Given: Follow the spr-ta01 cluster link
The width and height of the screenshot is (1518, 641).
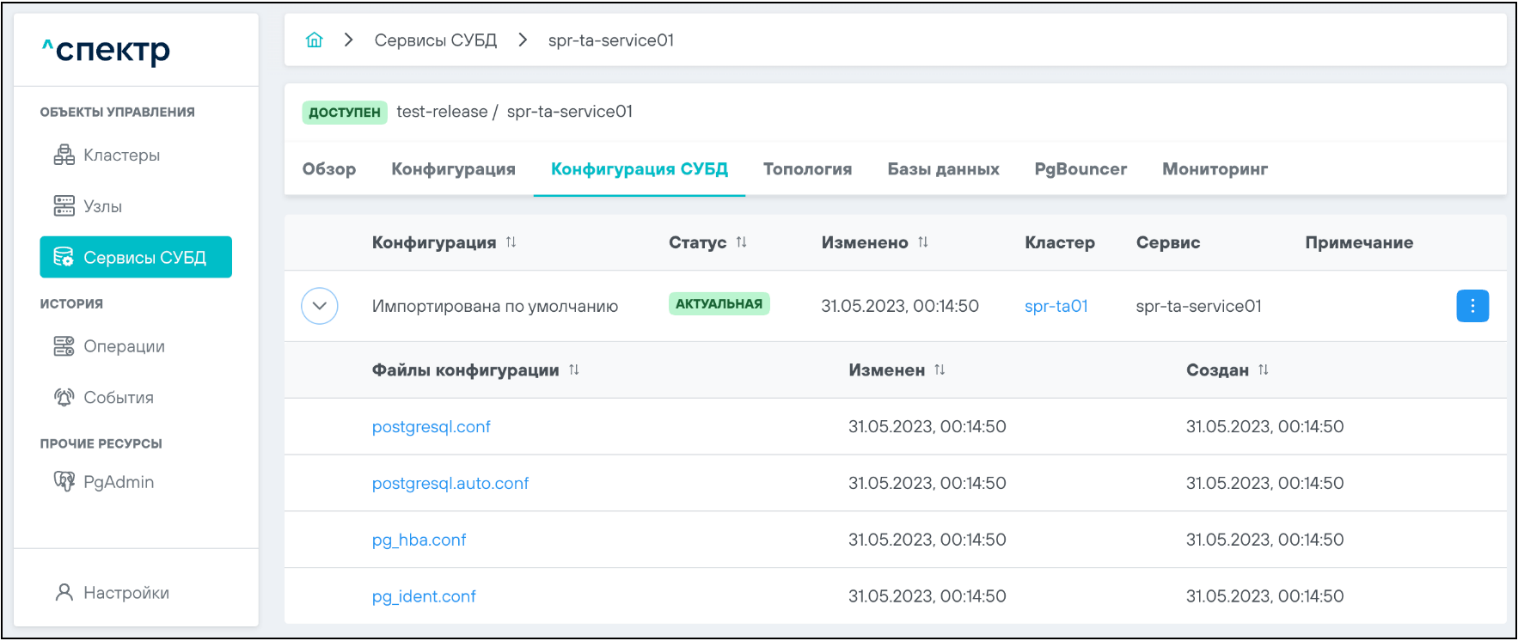Looking at the screenshot, I should (x=1055, y=307).
